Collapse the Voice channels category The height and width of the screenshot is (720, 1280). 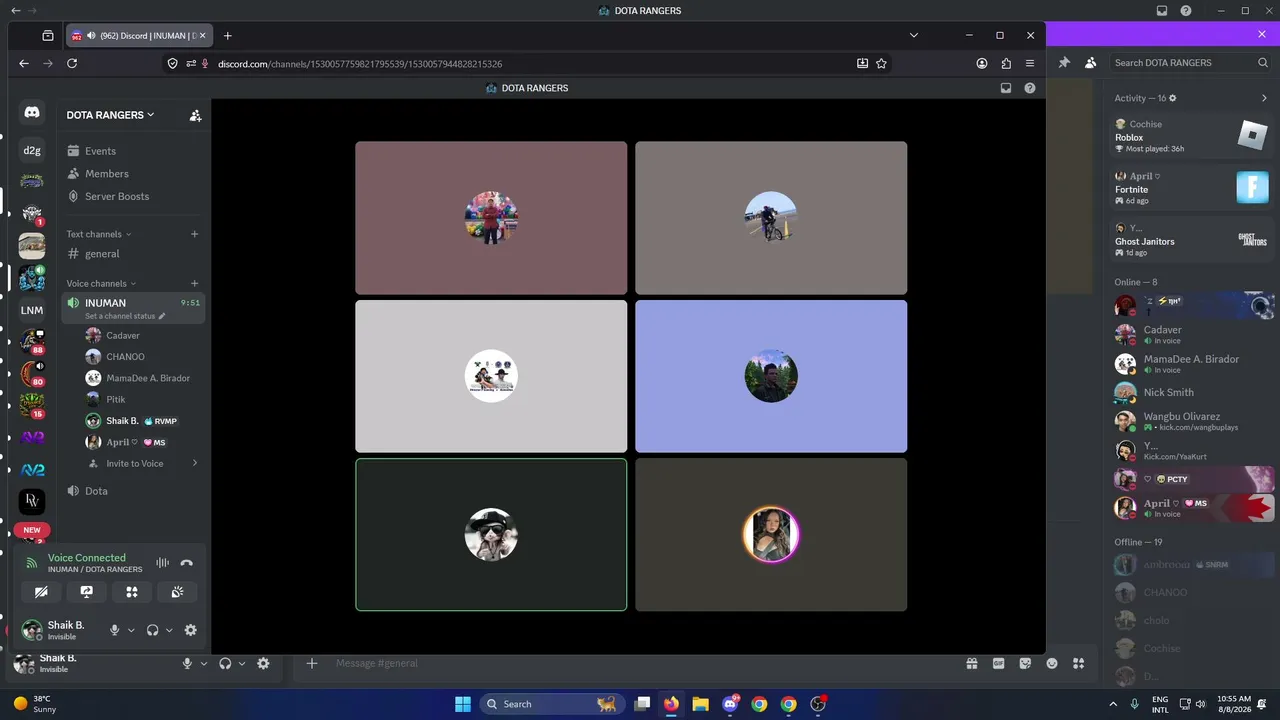pyautogui.click(x=101, y=284)
